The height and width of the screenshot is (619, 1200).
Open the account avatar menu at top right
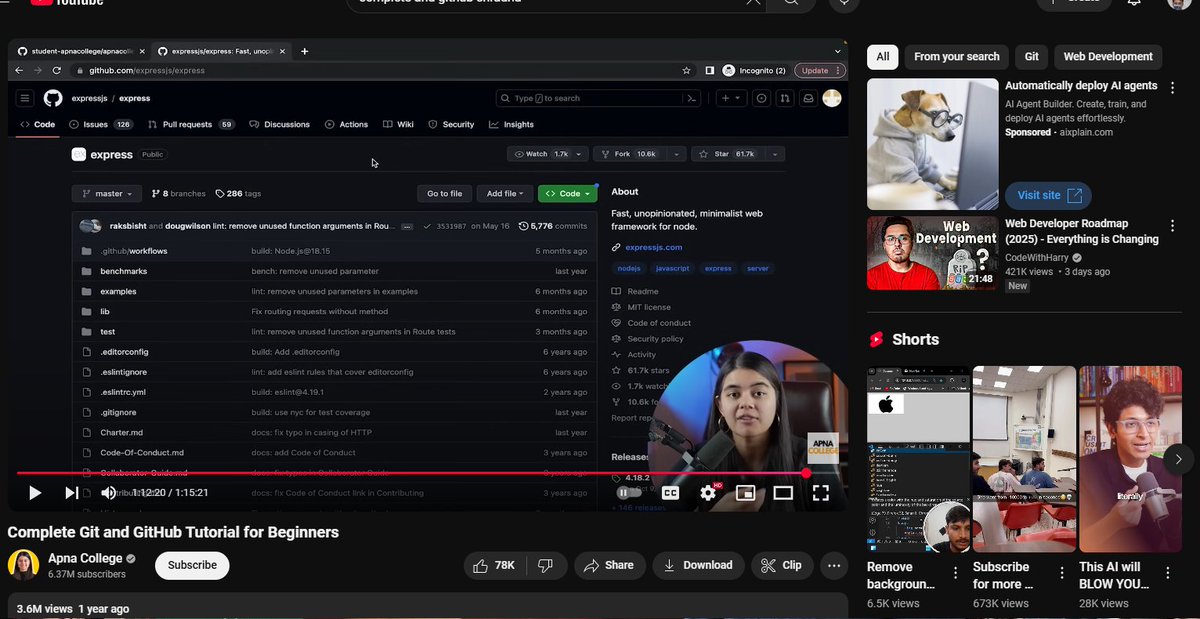[x=1180, y=3]
